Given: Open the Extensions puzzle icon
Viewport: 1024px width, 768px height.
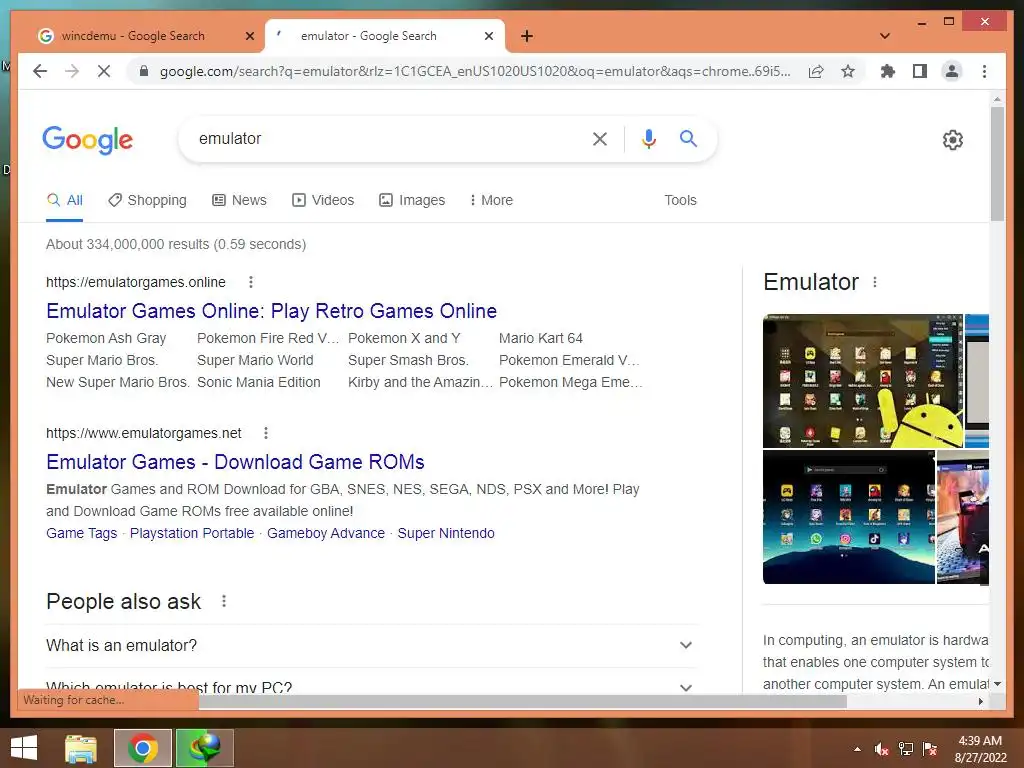Looking at the screenshot, I should pyautogui.click(x=888, y=71).
